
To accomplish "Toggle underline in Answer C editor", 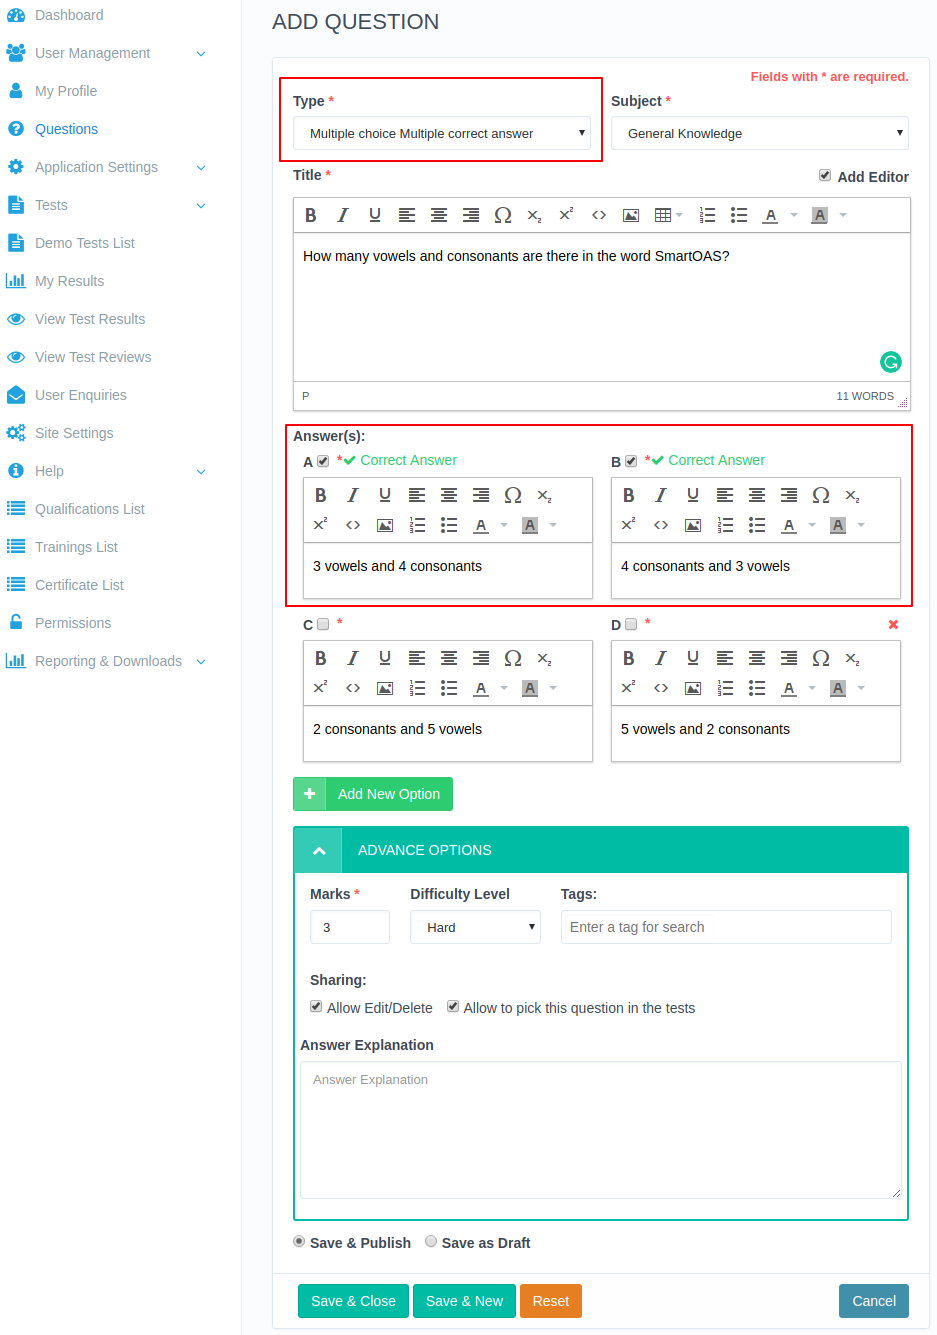I will [385, 658].
